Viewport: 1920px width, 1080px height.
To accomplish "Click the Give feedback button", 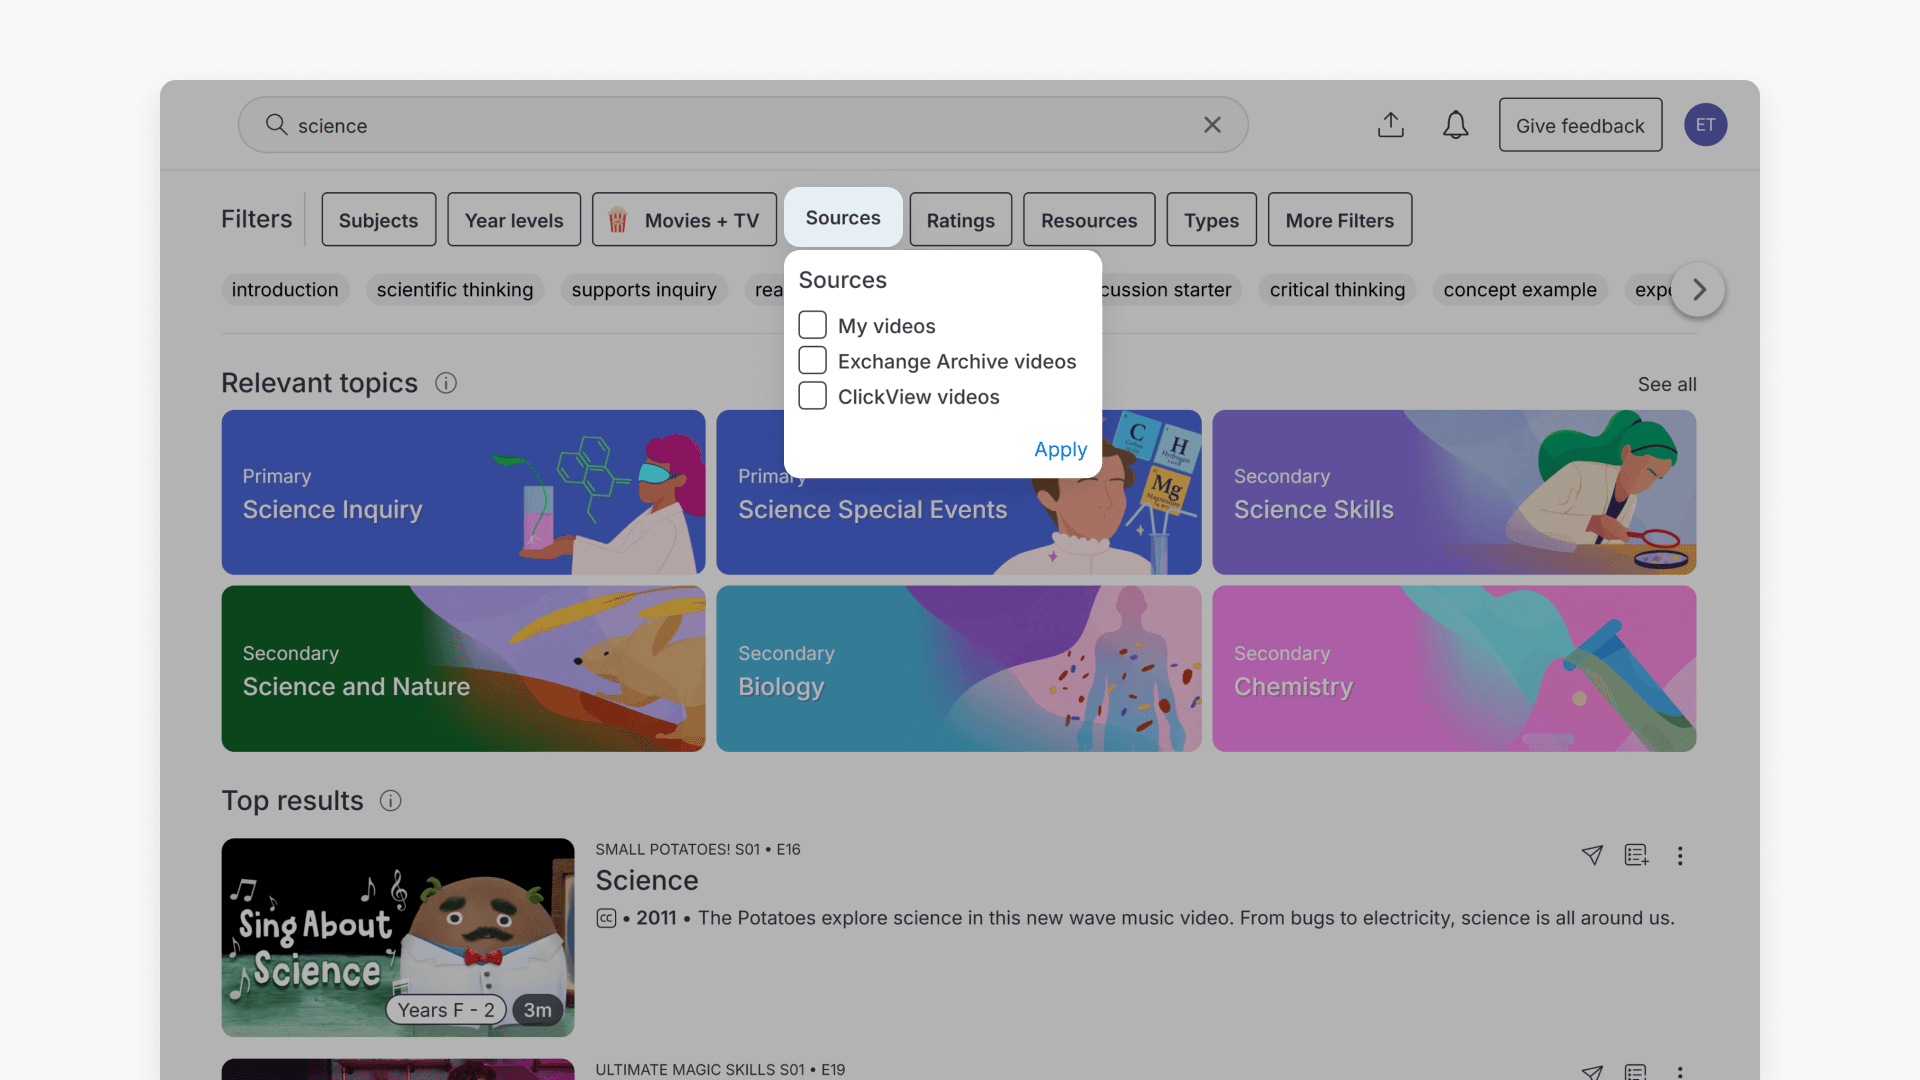I will point(1580,125).
